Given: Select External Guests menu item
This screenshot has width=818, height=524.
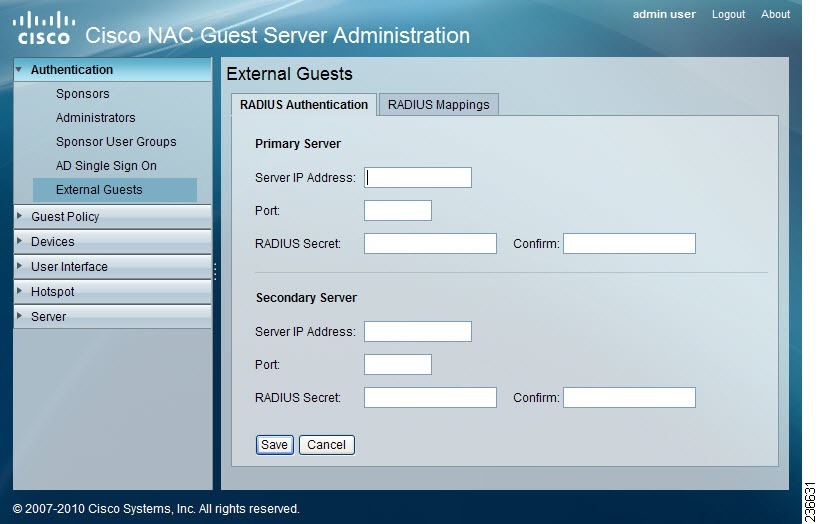Looking at the screenshot, I should click(x=115, y=190).
